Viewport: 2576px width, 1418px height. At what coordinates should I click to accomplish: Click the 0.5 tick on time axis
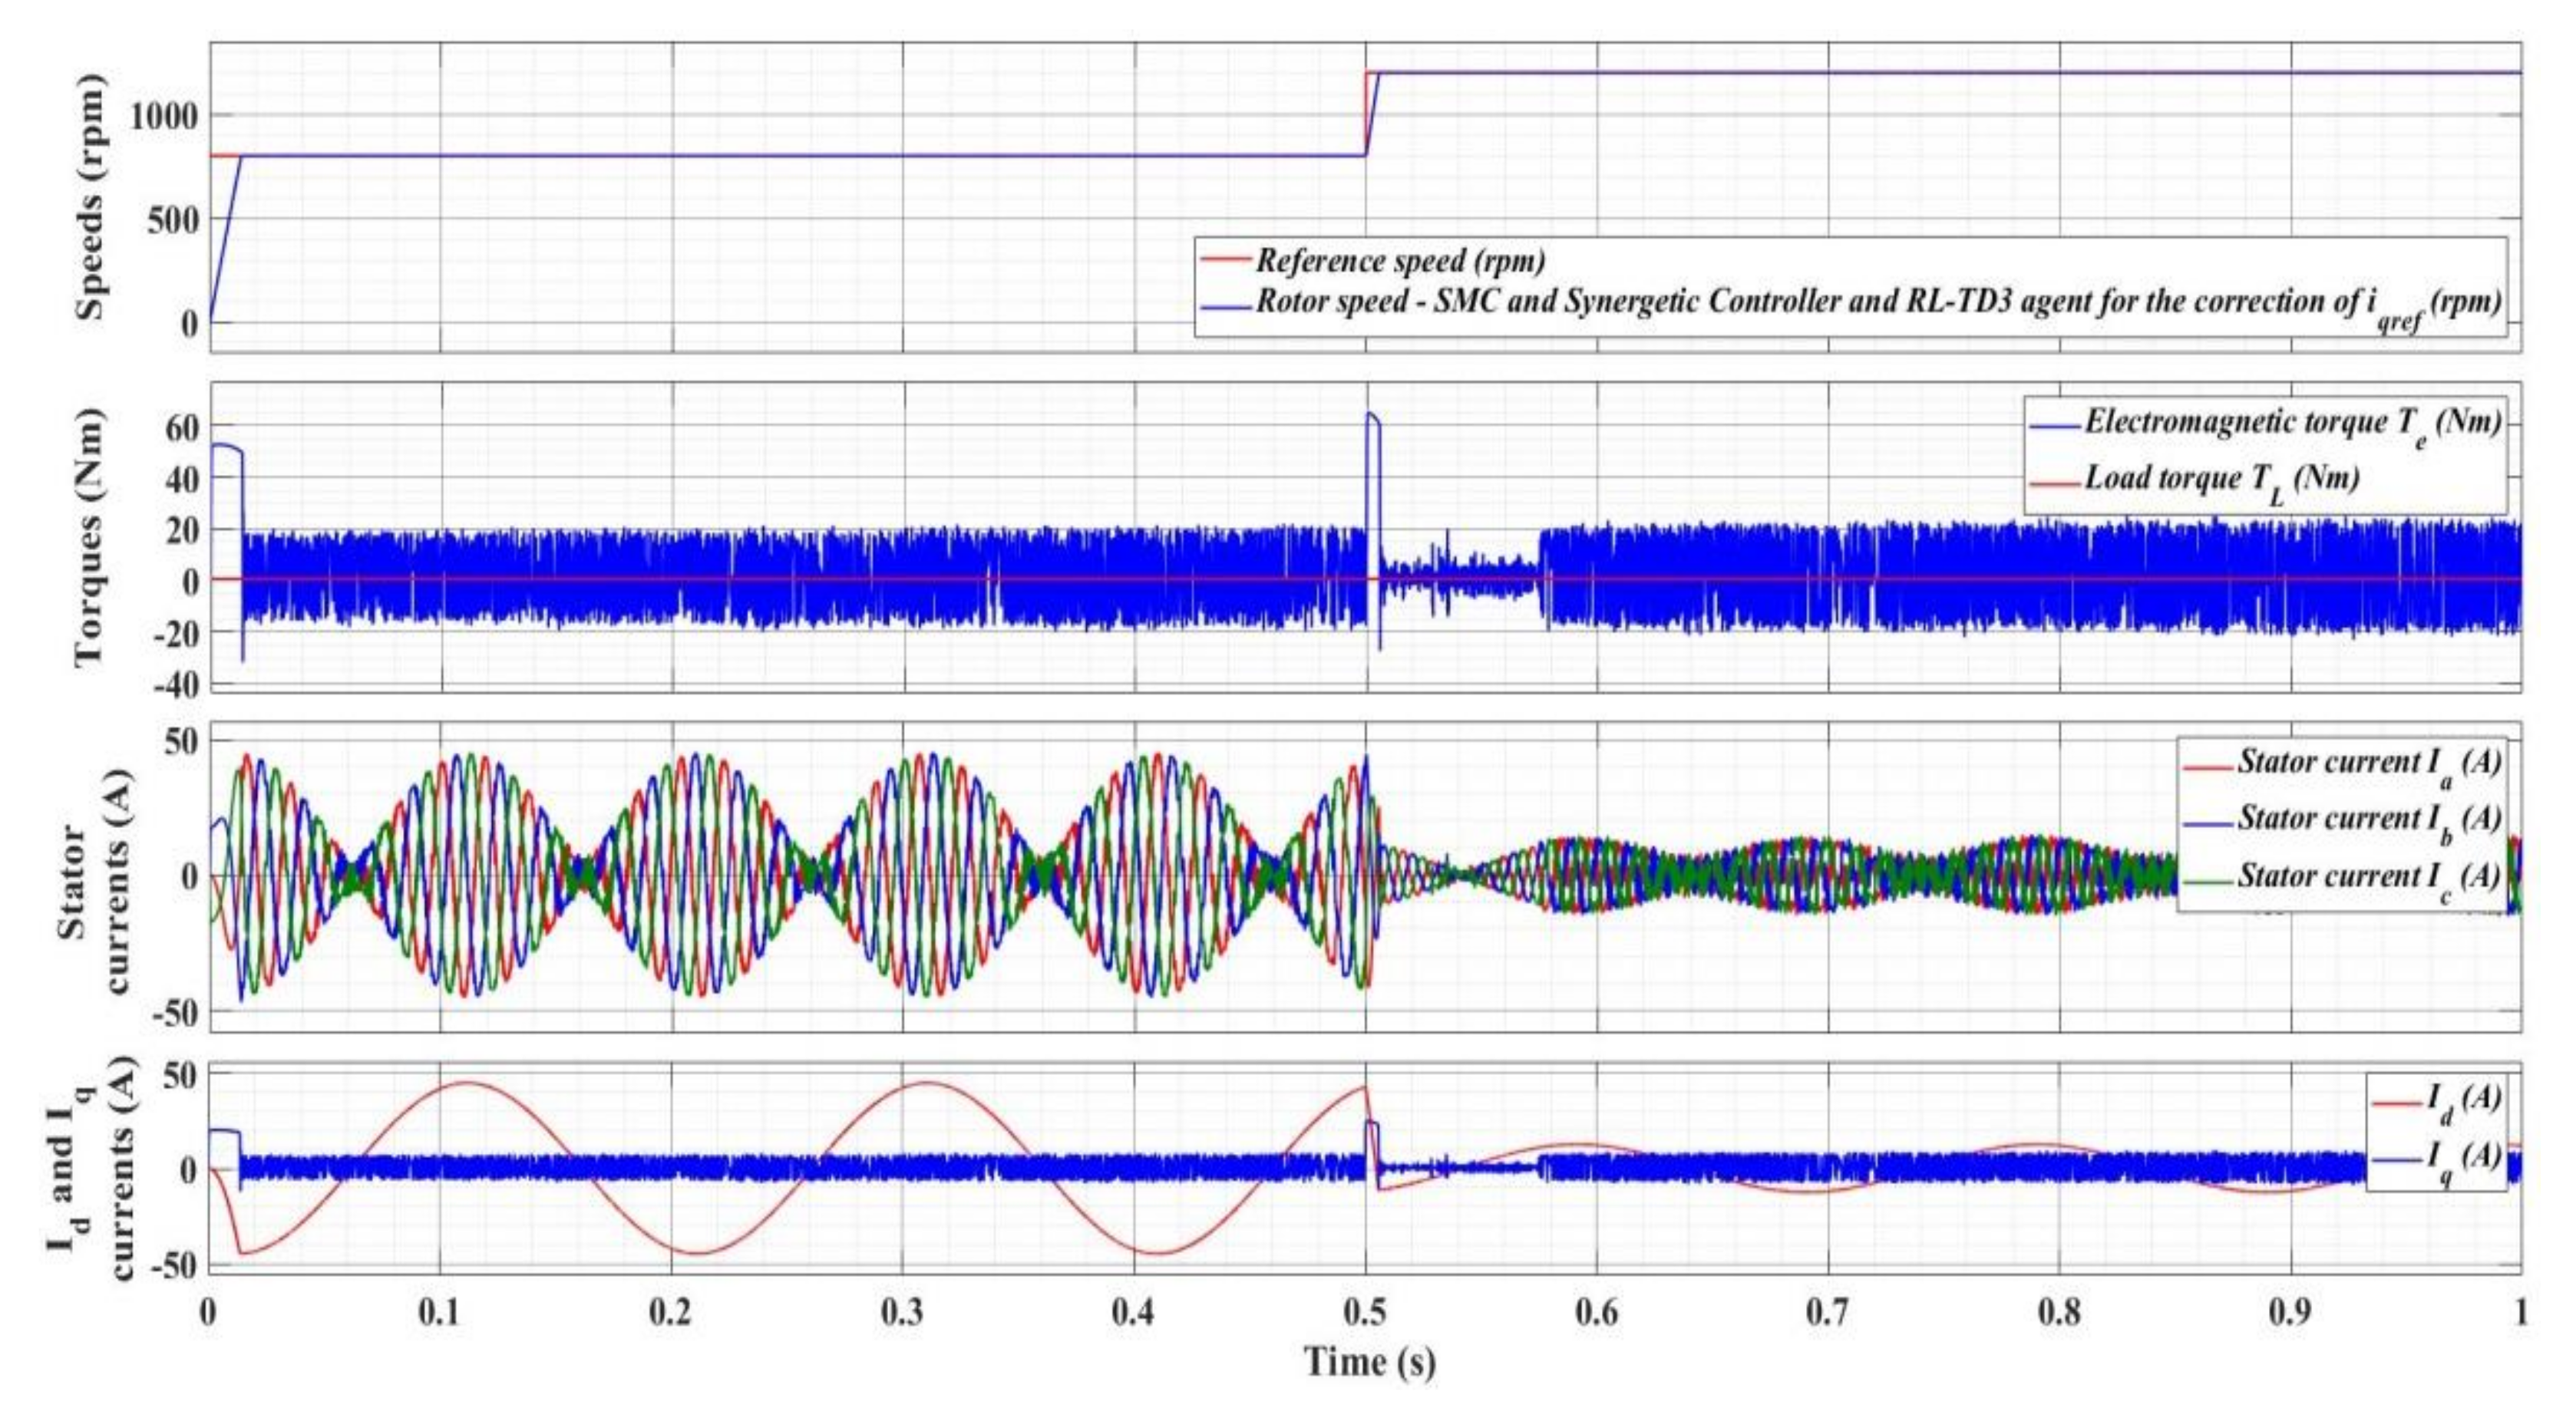point(1365,1312)
